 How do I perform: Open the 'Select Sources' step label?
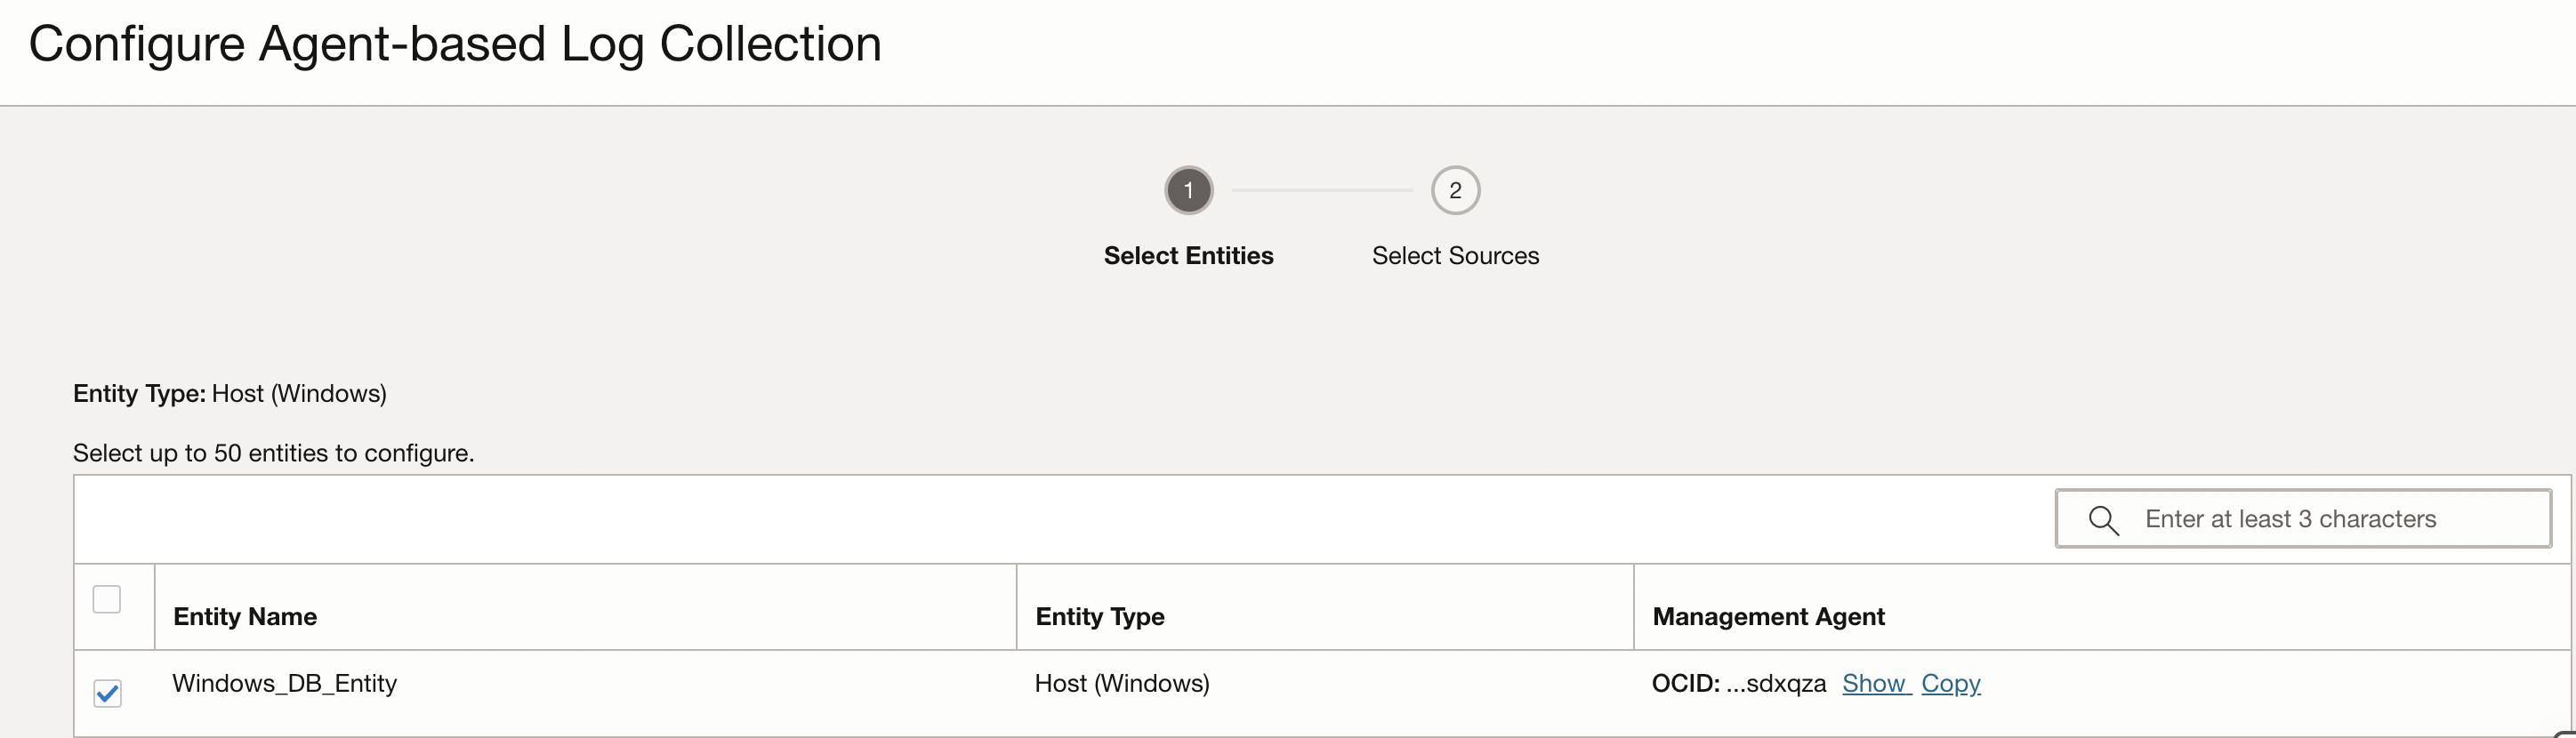1455,256
